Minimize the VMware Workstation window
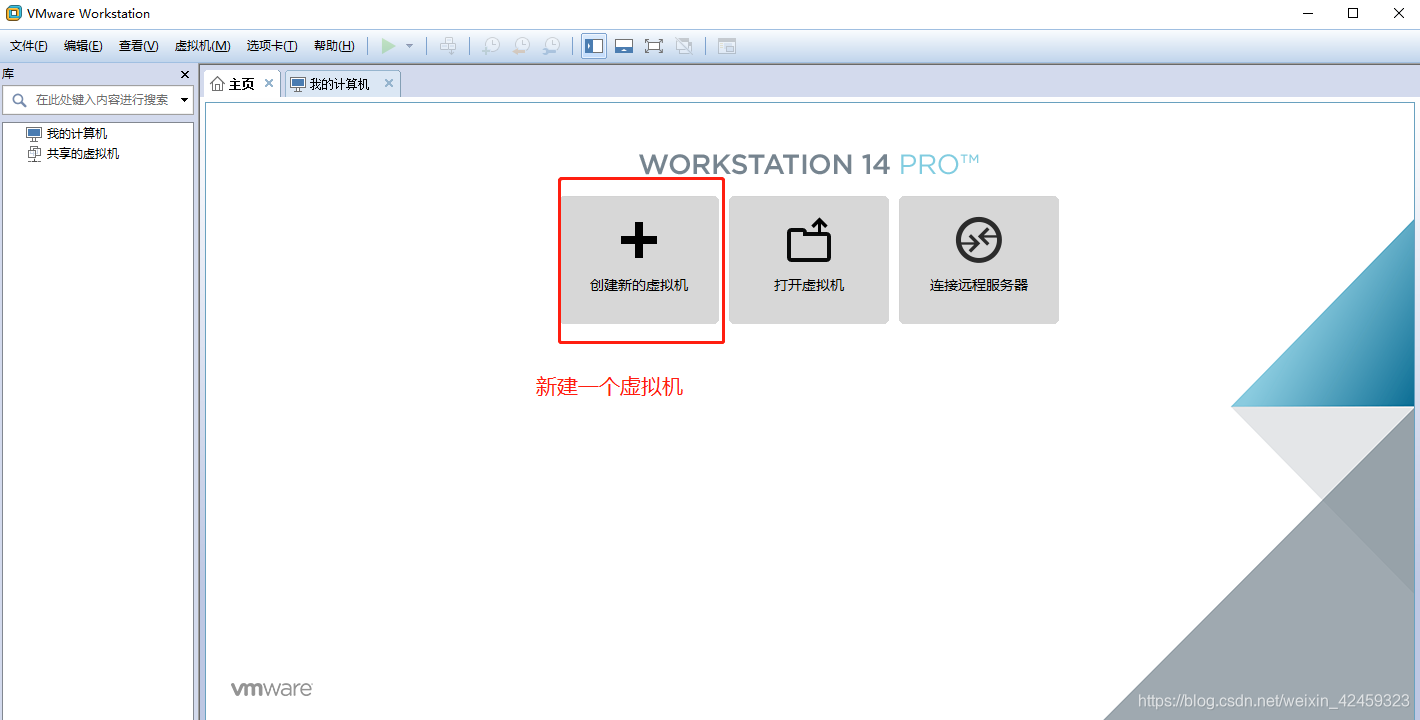Screen dimensions: 1420x720 (x=1309, y=13)
